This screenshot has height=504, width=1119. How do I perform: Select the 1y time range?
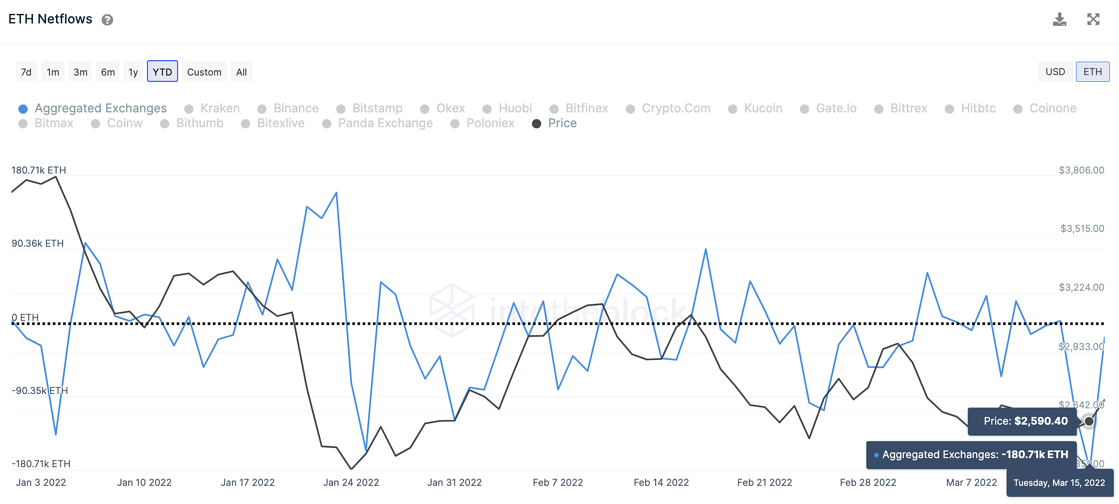(133, 72)
